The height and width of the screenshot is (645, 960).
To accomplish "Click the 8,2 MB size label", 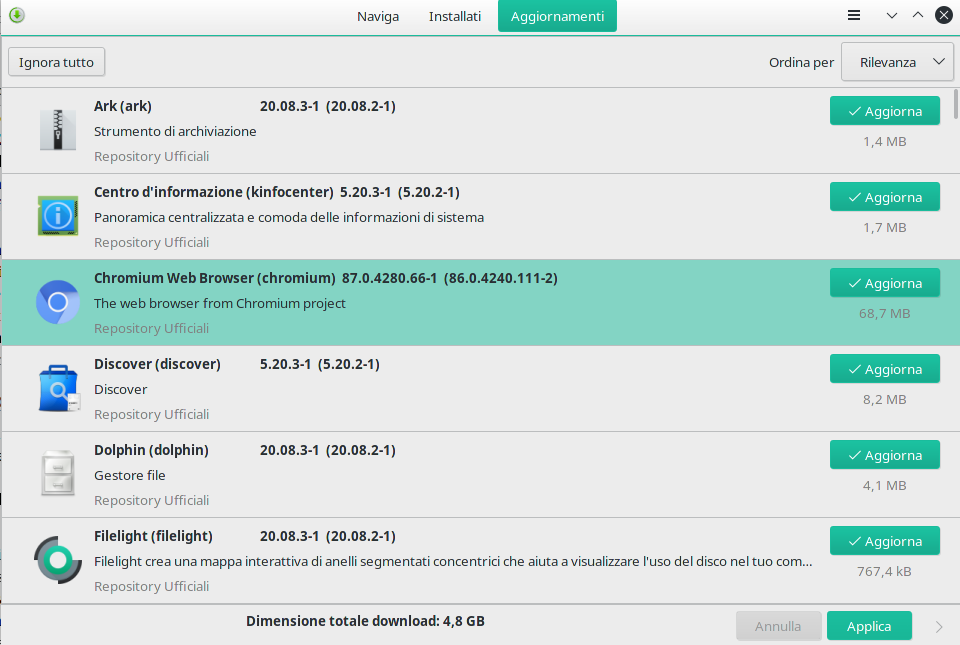I will pyautogui.click(x=885, y=400).
